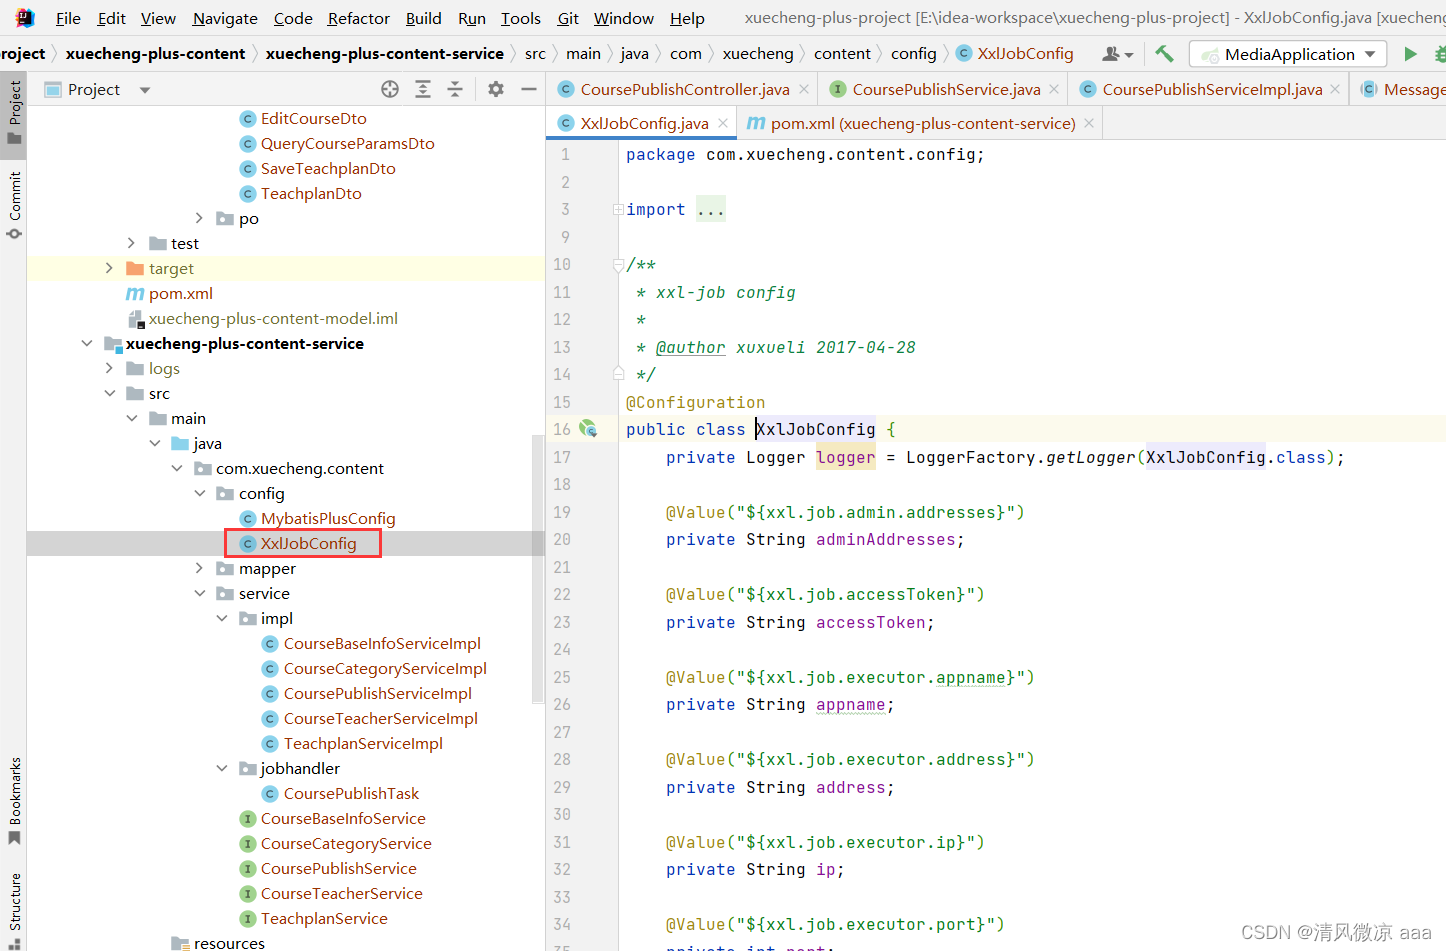This screenshot has height=951, width=1446.
Task: Click Expand All in the Project panel
Action: click(x=423, y=89)
